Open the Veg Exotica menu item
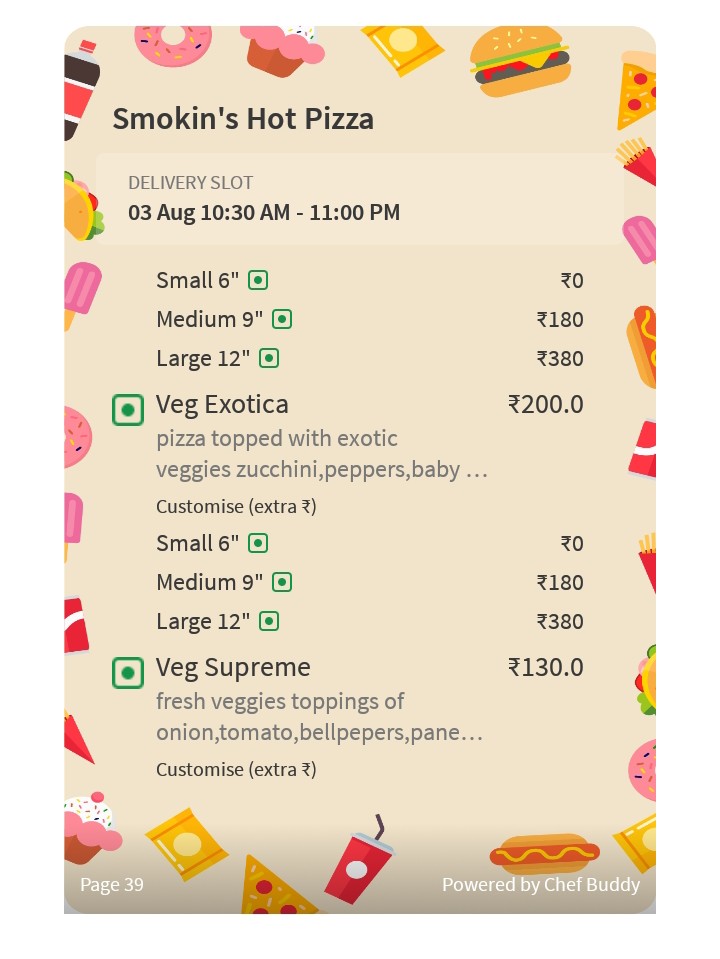 221,405
